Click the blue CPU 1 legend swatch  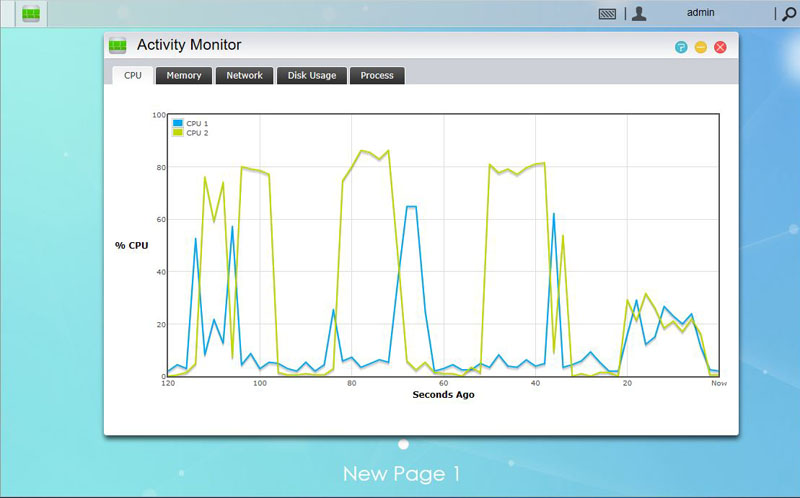(x=178, y=123)
